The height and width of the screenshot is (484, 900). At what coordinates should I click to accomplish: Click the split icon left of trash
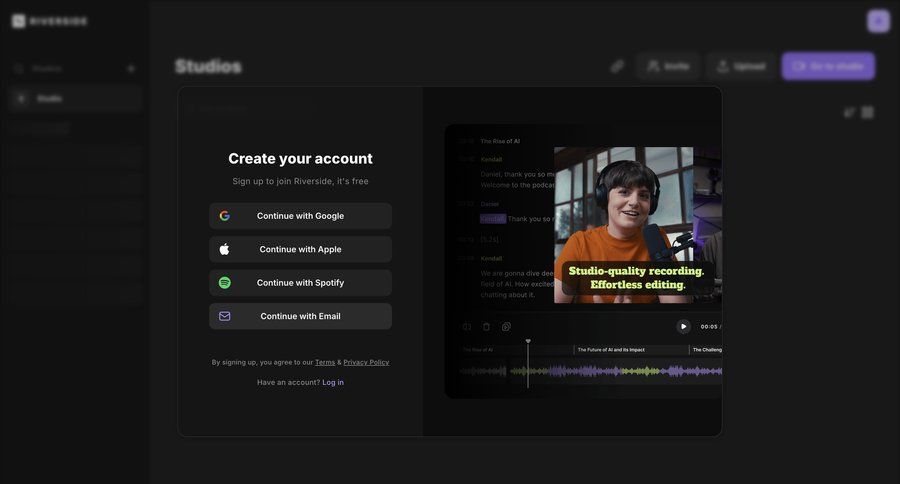tap(467, 327)
